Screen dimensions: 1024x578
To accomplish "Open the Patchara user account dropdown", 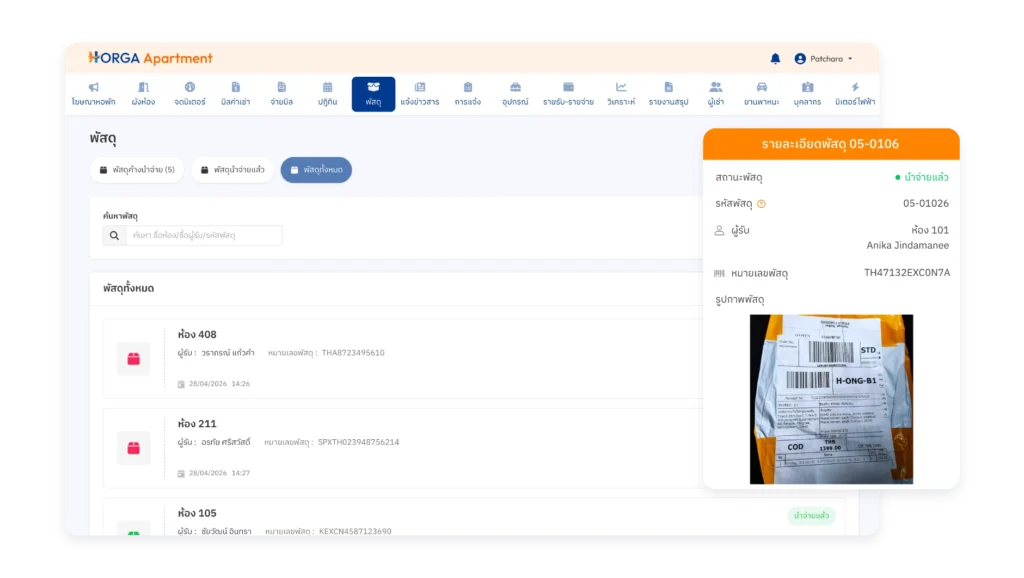I will 824,59.
